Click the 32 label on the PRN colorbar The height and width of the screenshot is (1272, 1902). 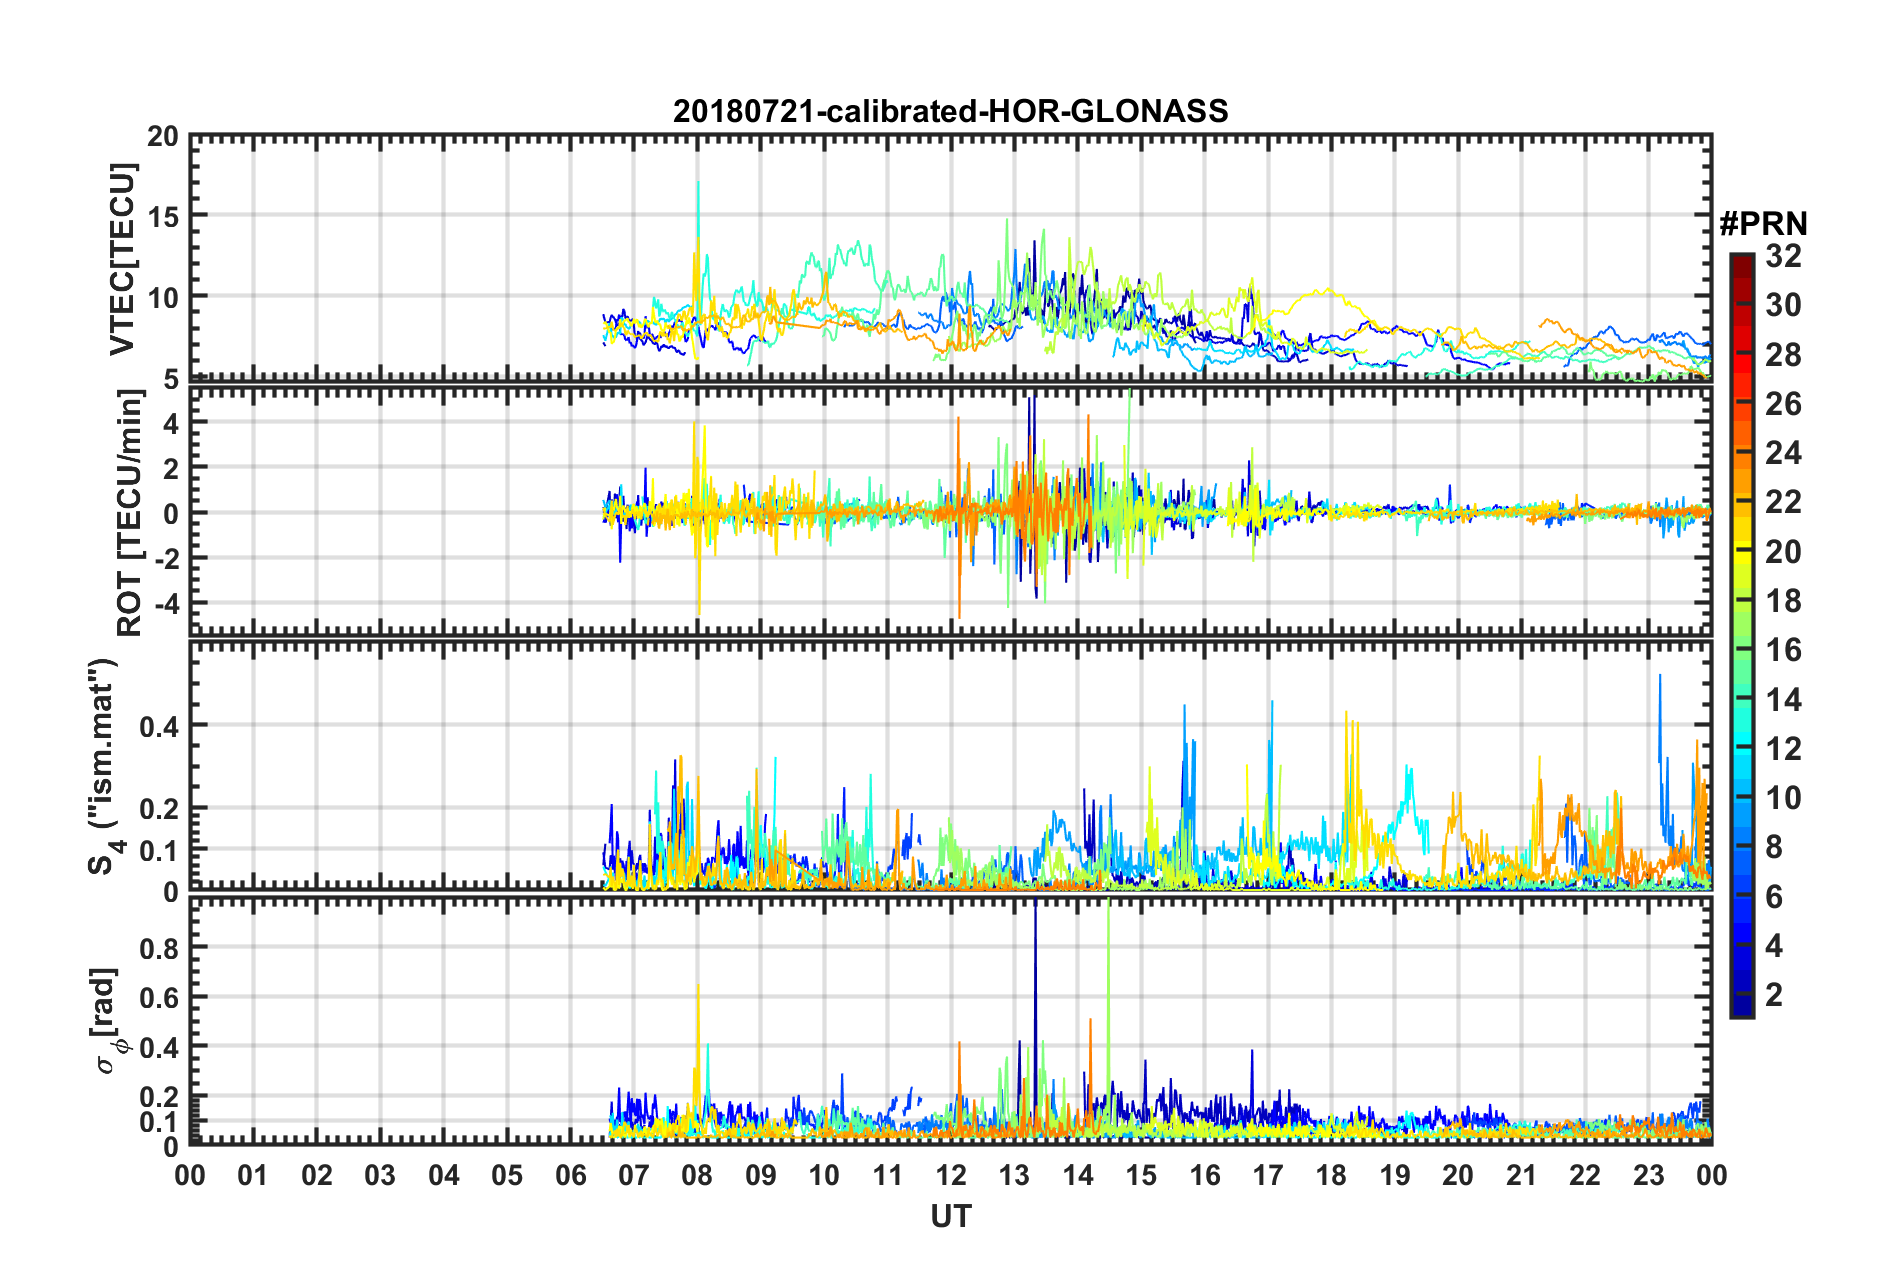(1783, 256)
